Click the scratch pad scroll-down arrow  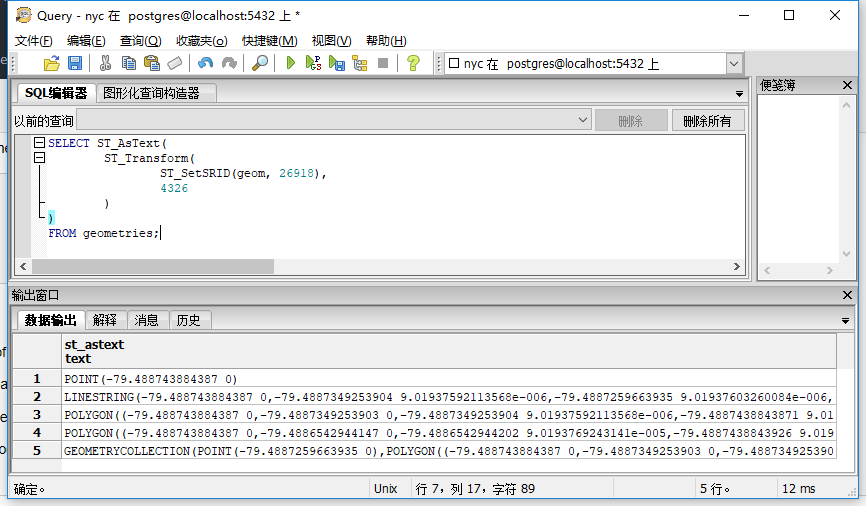coord(846,254)
